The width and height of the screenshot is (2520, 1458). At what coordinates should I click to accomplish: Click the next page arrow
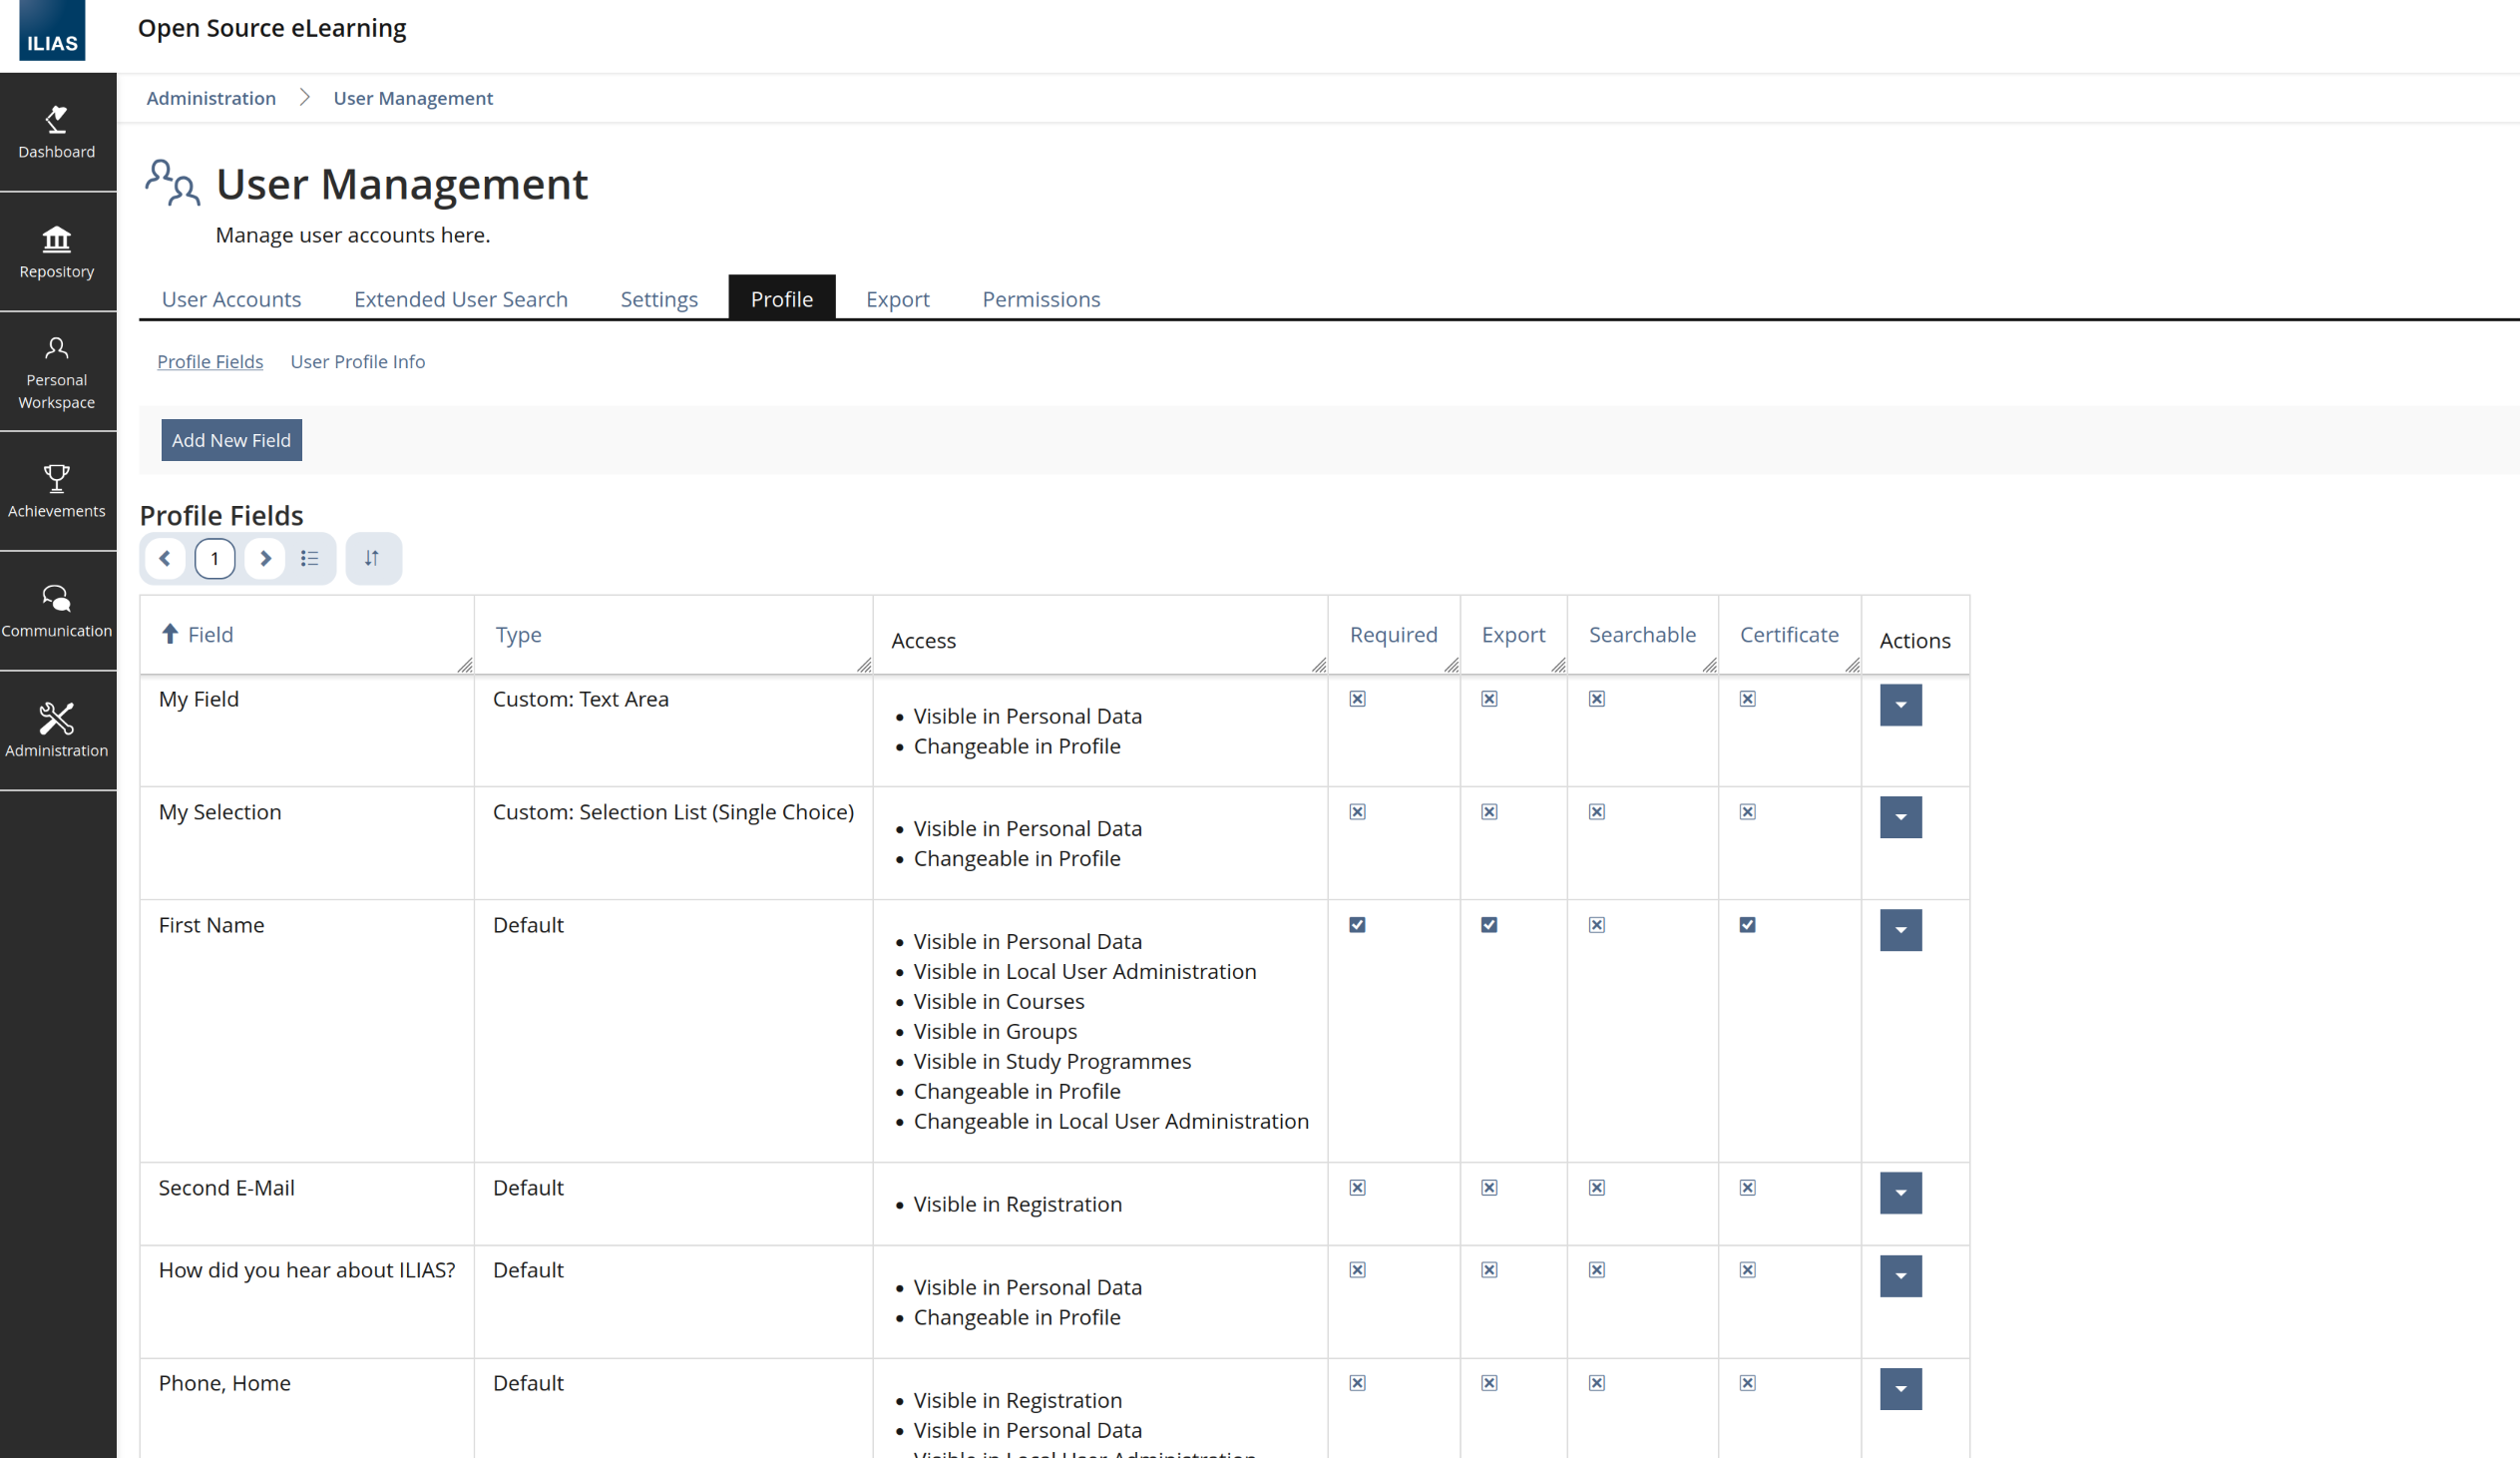click(265, 558)
